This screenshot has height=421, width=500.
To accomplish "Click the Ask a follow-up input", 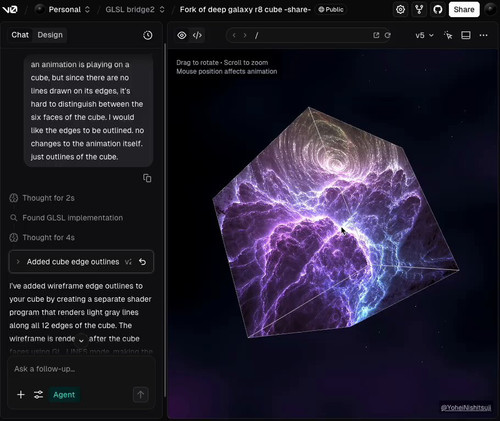I will tap(81, 369).
